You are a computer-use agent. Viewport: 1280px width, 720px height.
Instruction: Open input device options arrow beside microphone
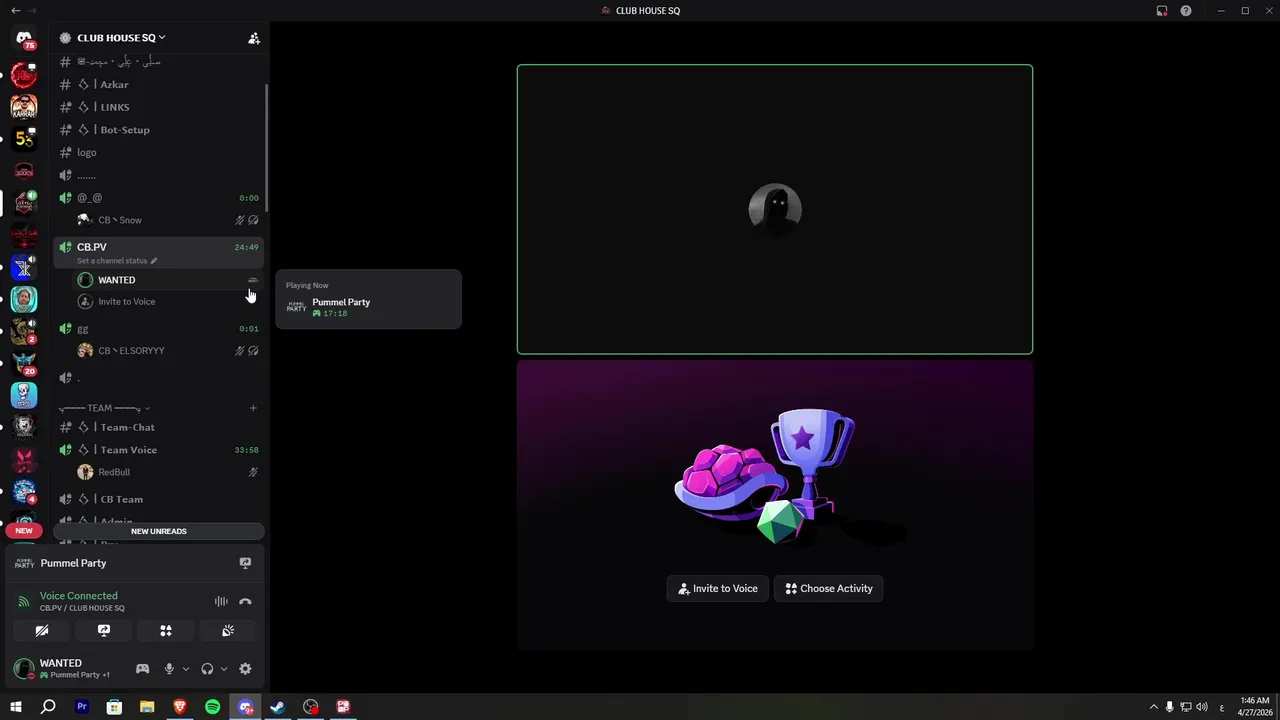coord(185,669)
